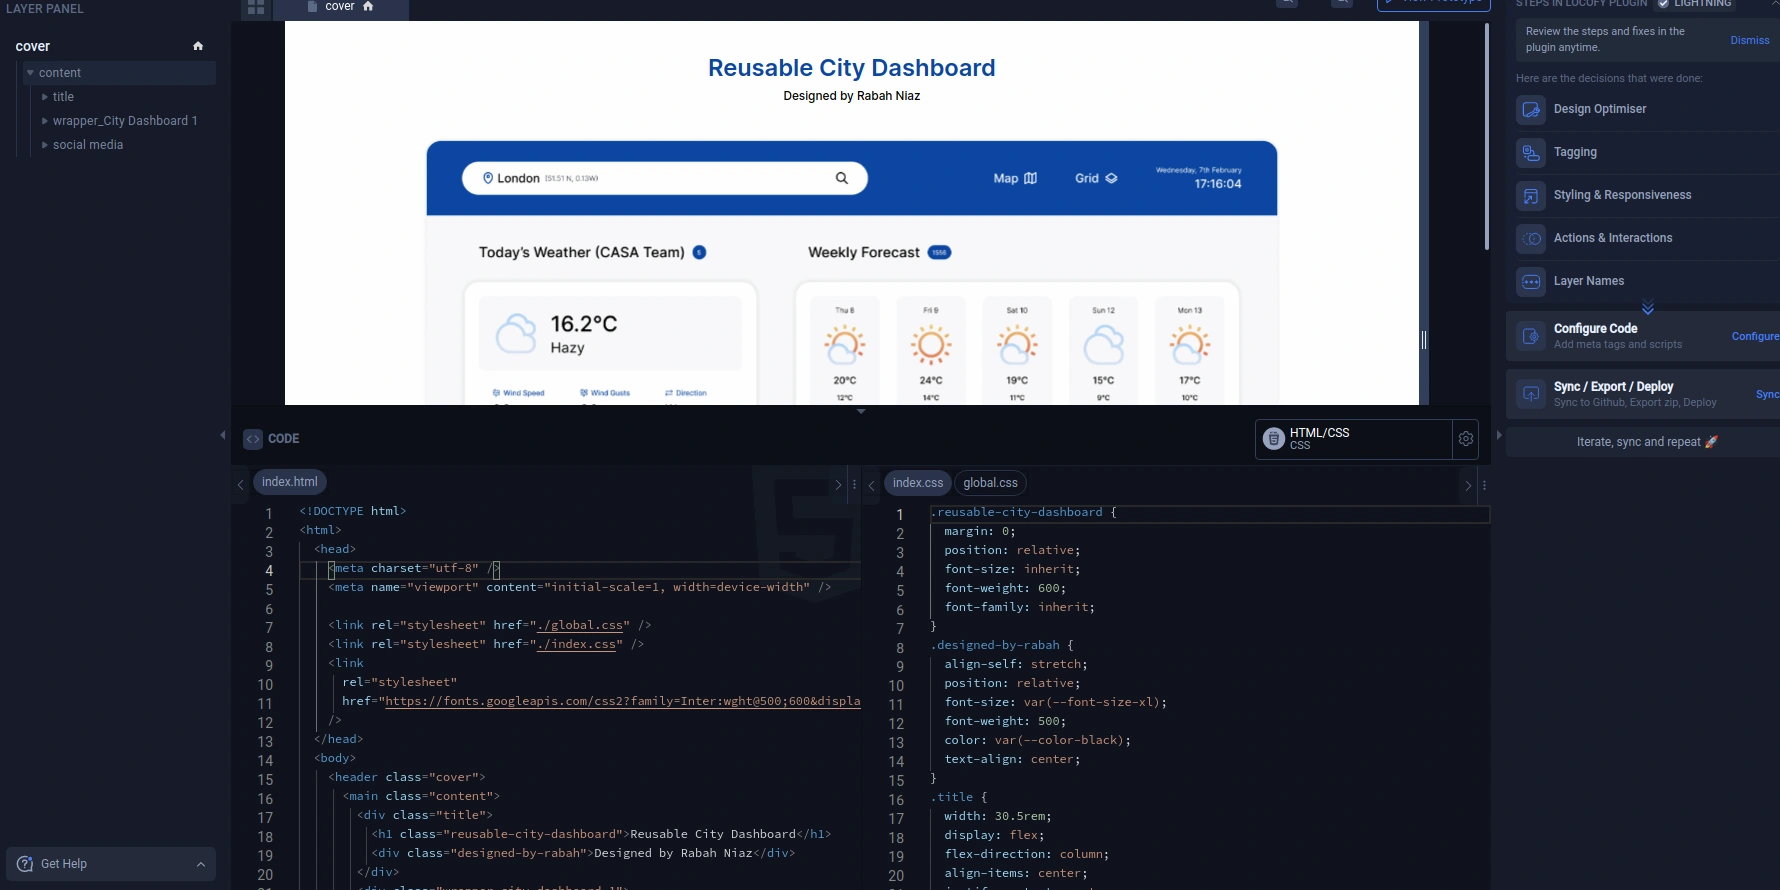Image resolution: width=1780 pixels, height=890 pixels.
Task: Click the home icon next to cover layer
Action: pyautogui.click(x=198, y=46)
